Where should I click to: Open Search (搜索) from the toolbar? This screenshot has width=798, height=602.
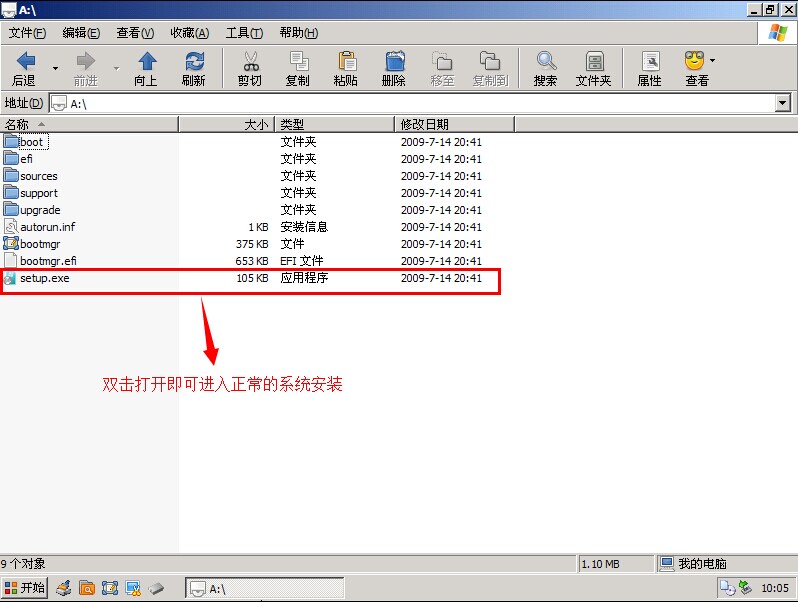[x=546, y=61]
